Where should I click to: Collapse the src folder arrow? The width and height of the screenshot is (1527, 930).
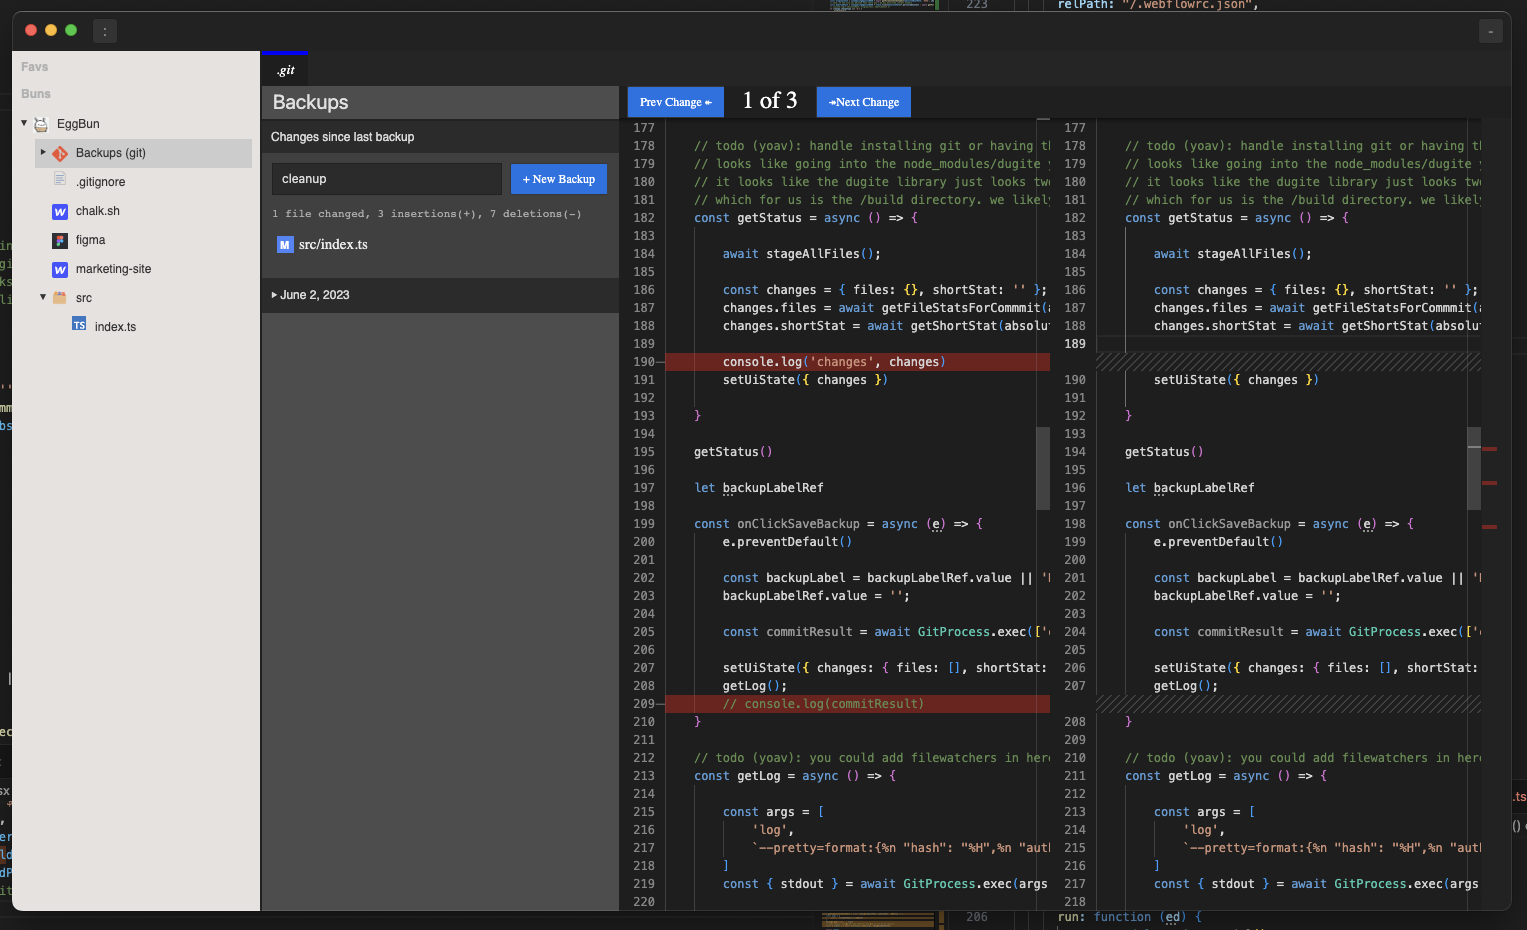43,297
